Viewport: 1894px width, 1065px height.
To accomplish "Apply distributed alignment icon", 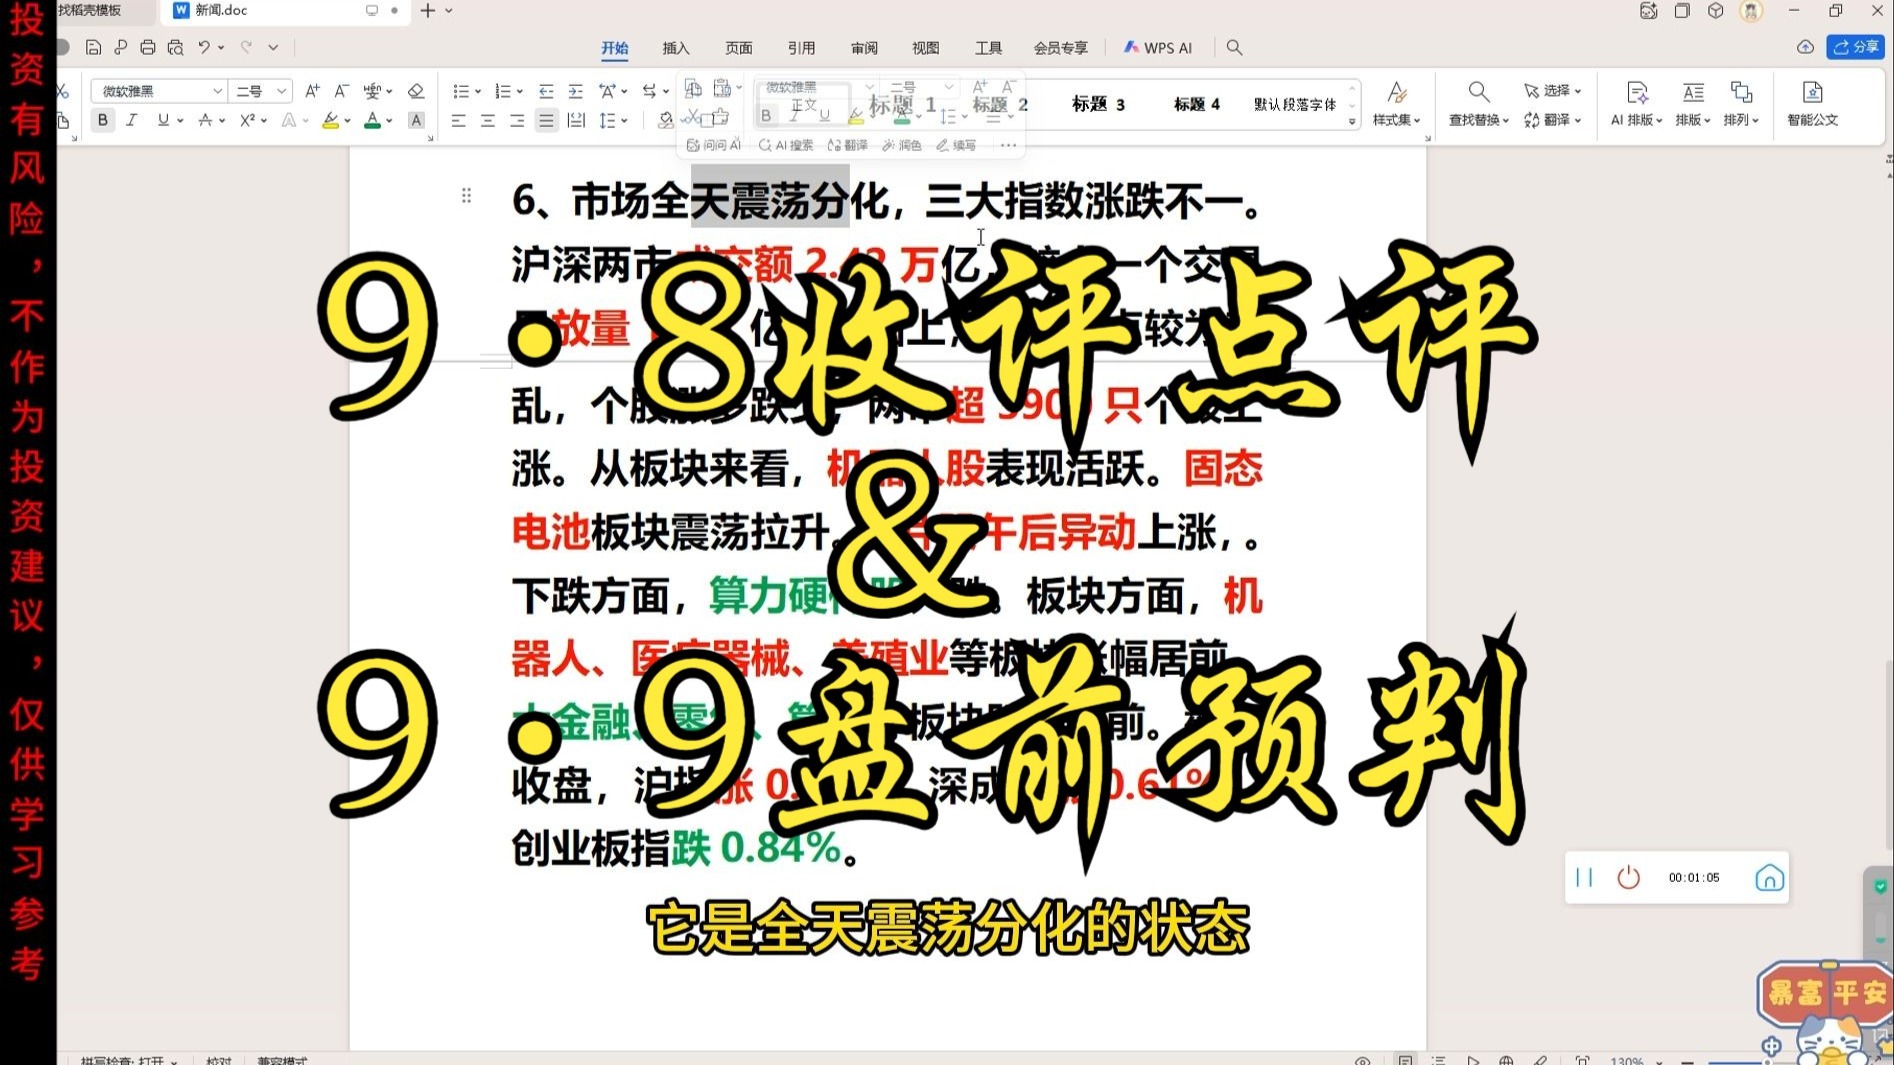I will coord(576,120).
